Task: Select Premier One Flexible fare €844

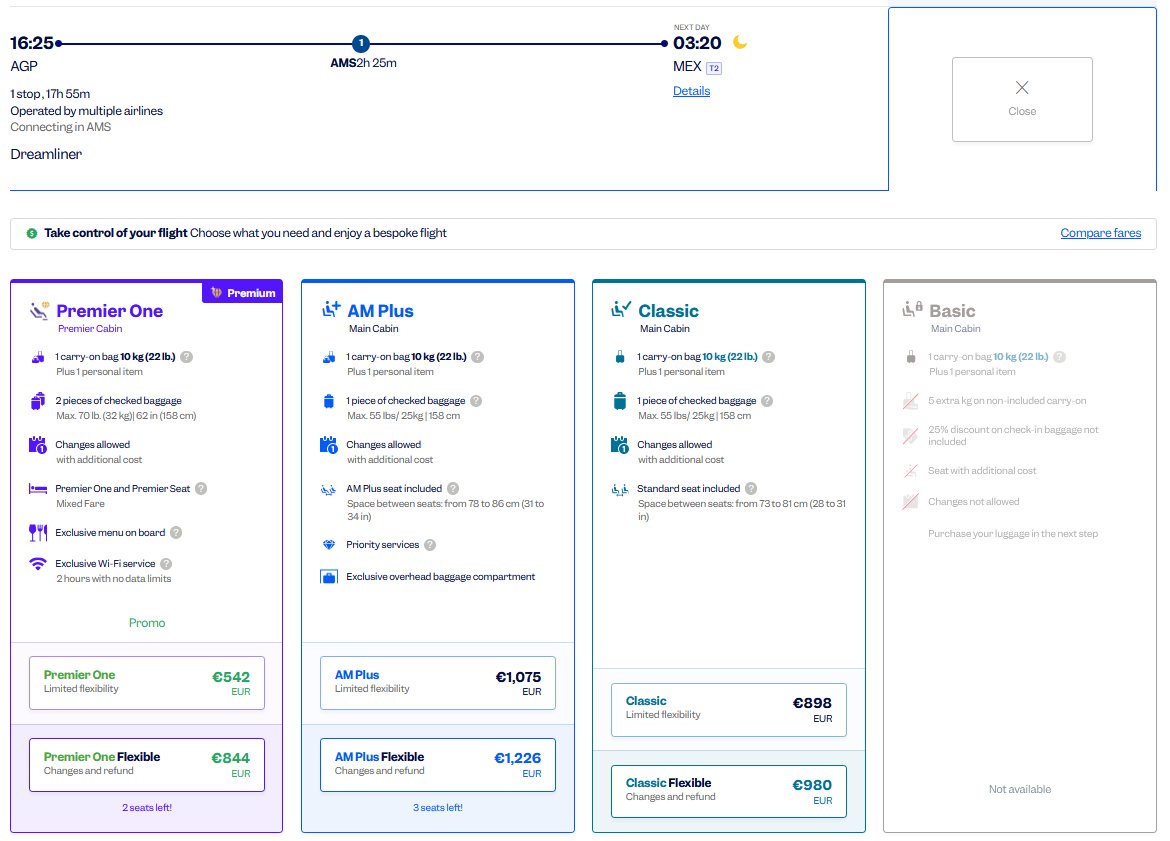Action: (147, 765)
